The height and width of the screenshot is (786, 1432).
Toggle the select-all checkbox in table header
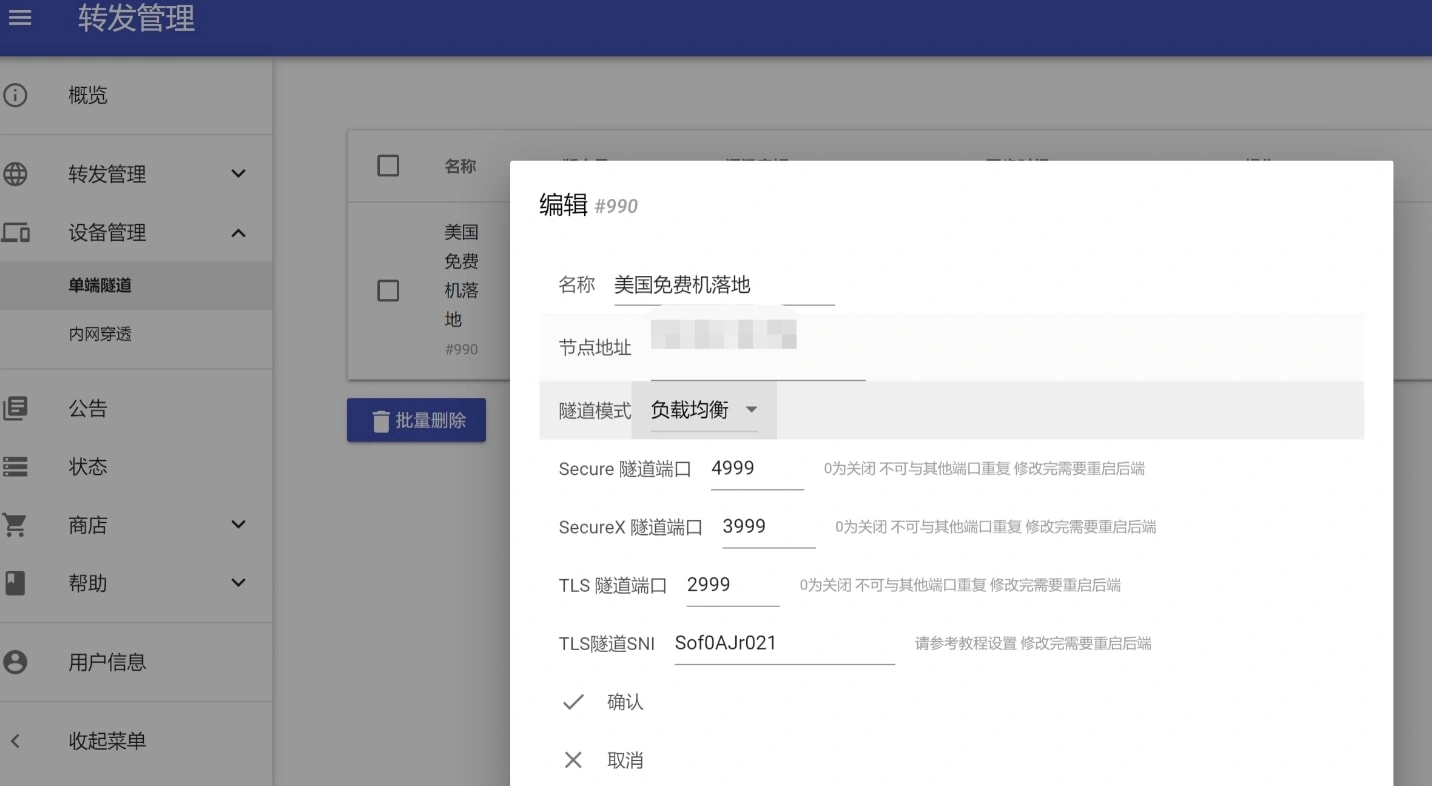point(388,166)
